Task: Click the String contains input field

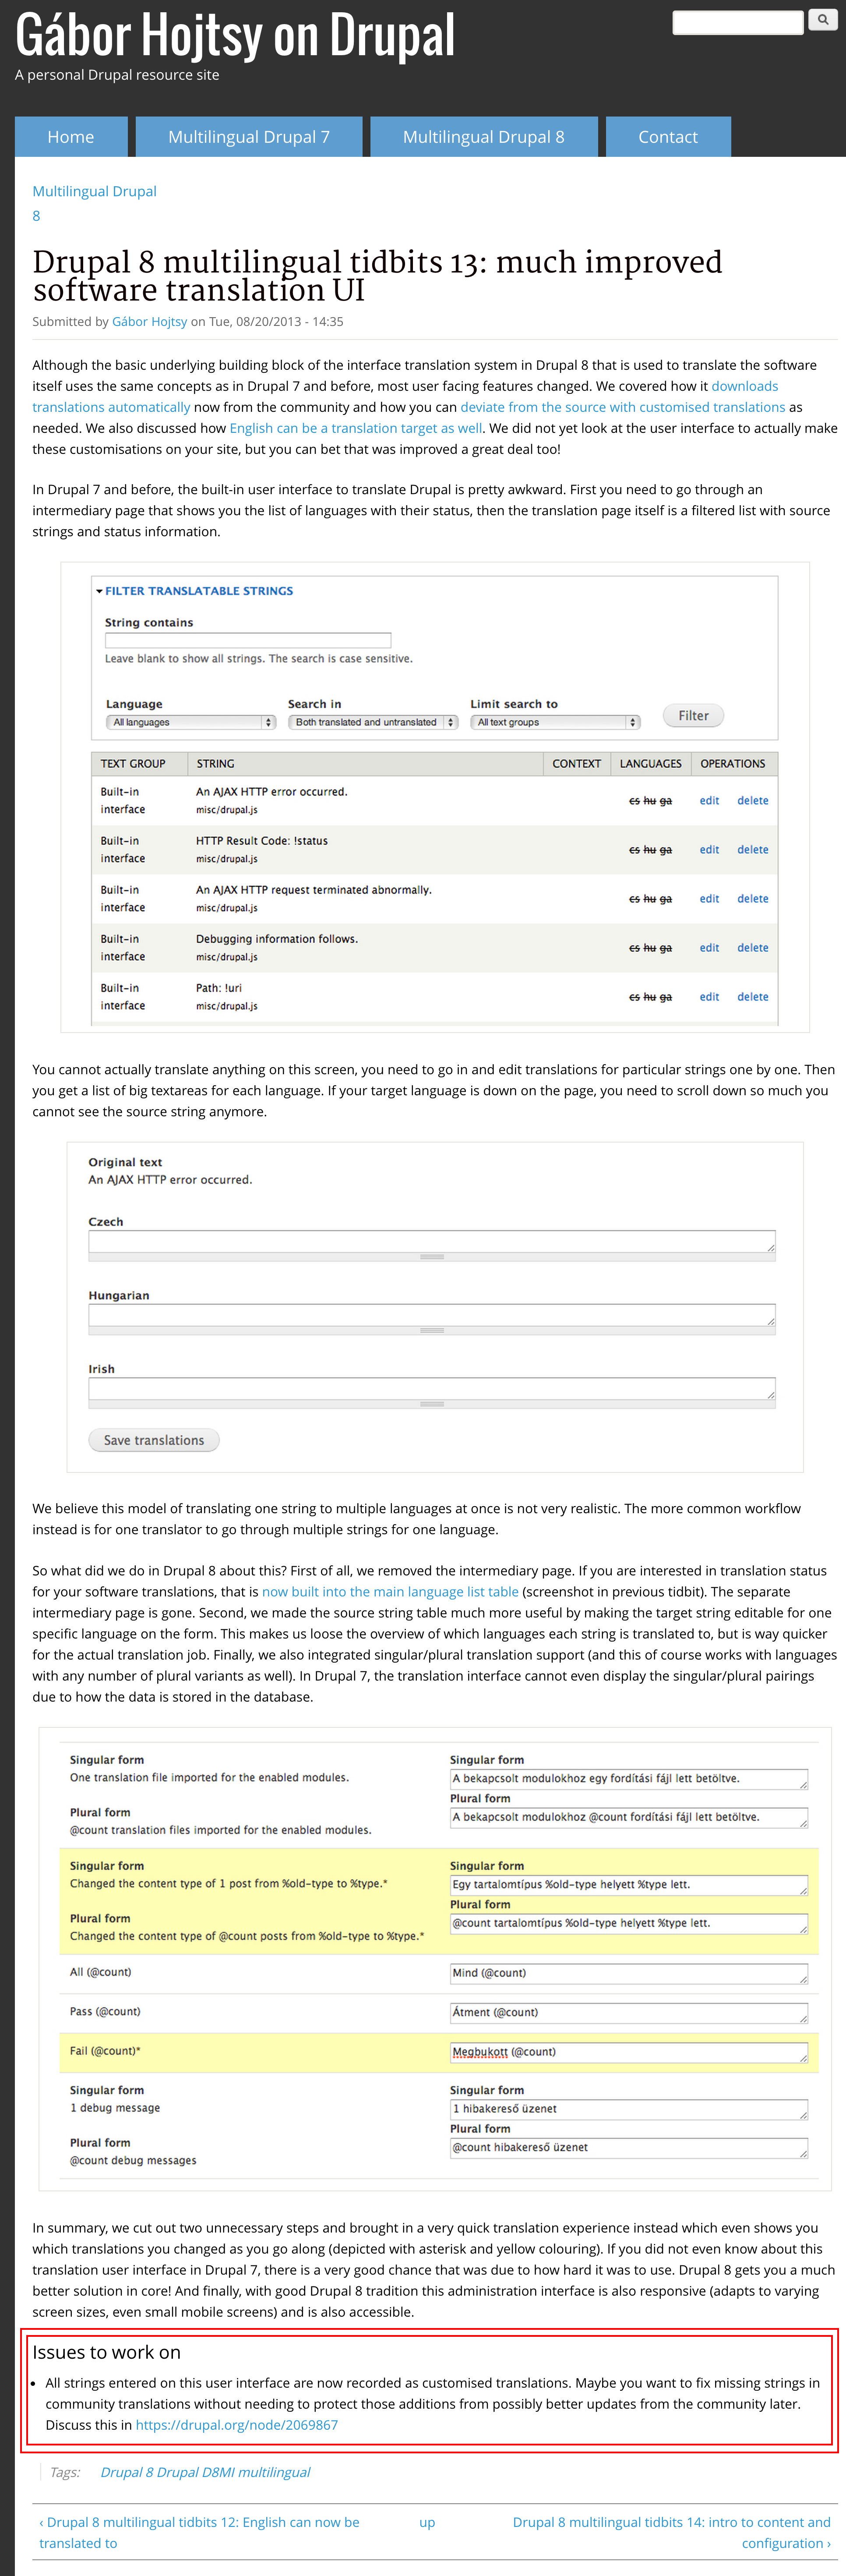Action: point(247,640)
